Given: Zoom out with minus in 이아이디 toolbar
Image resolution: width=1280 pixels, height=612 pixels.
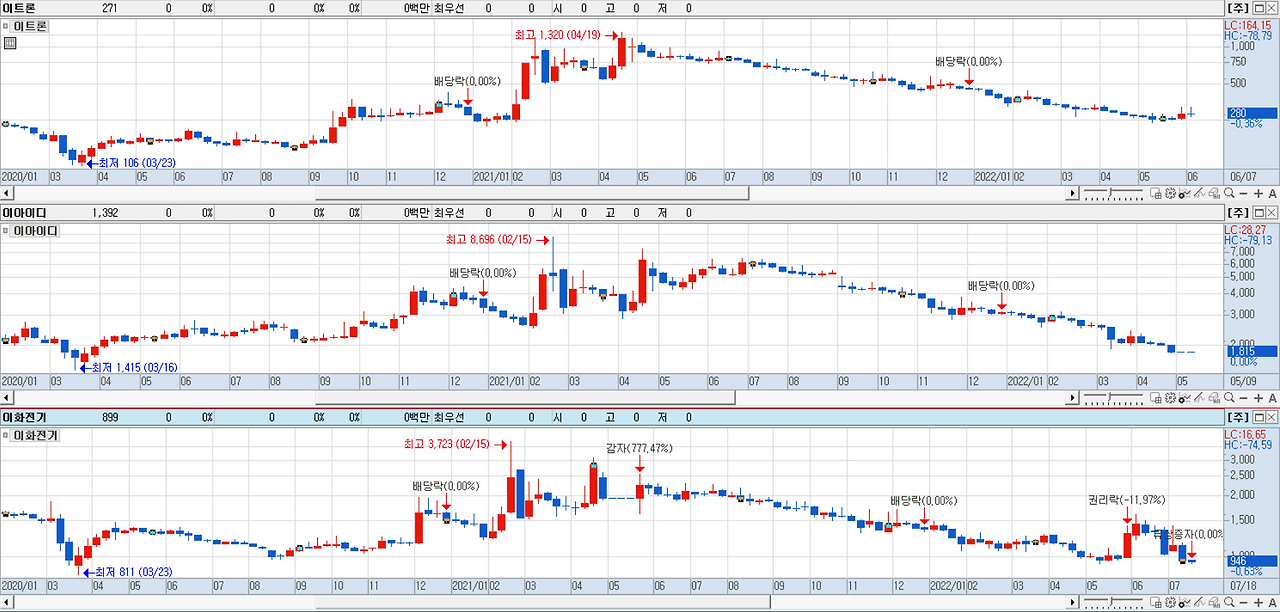Looking at the screenshot, I should tap(1243, 397).
